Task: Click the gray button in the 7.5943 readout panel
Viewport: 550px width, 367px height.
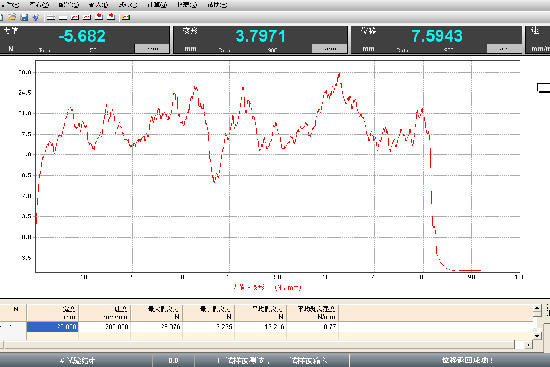Action: point(504,49)
